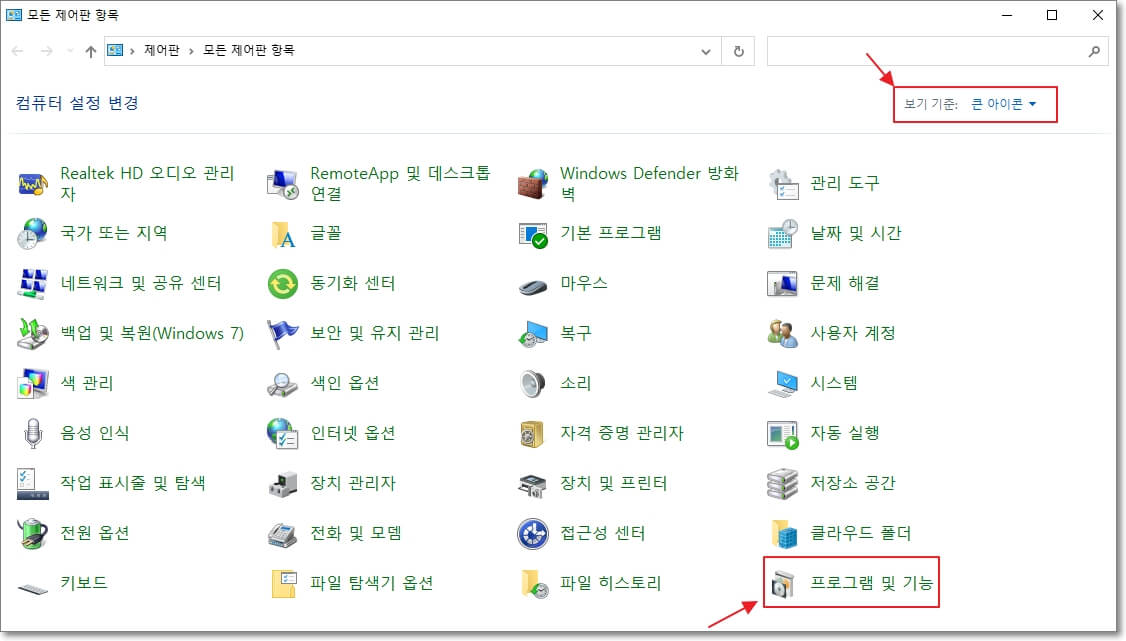Open the 장치 및 프린터 icon

pos(533,484)
